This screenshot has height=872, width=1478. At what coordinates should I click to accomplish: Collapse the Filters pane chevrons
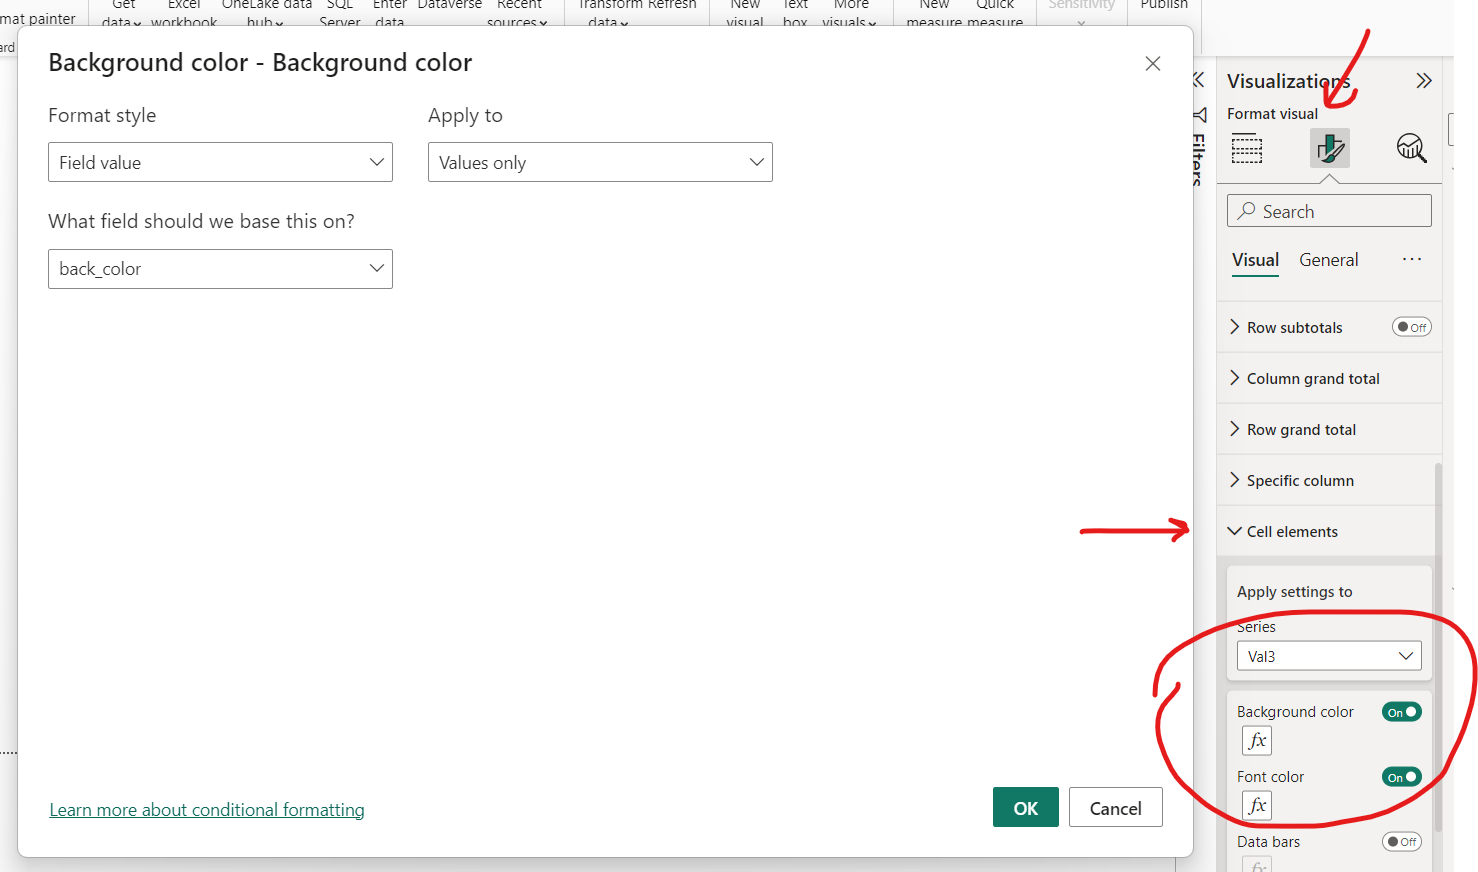(x=1198, y=80)
